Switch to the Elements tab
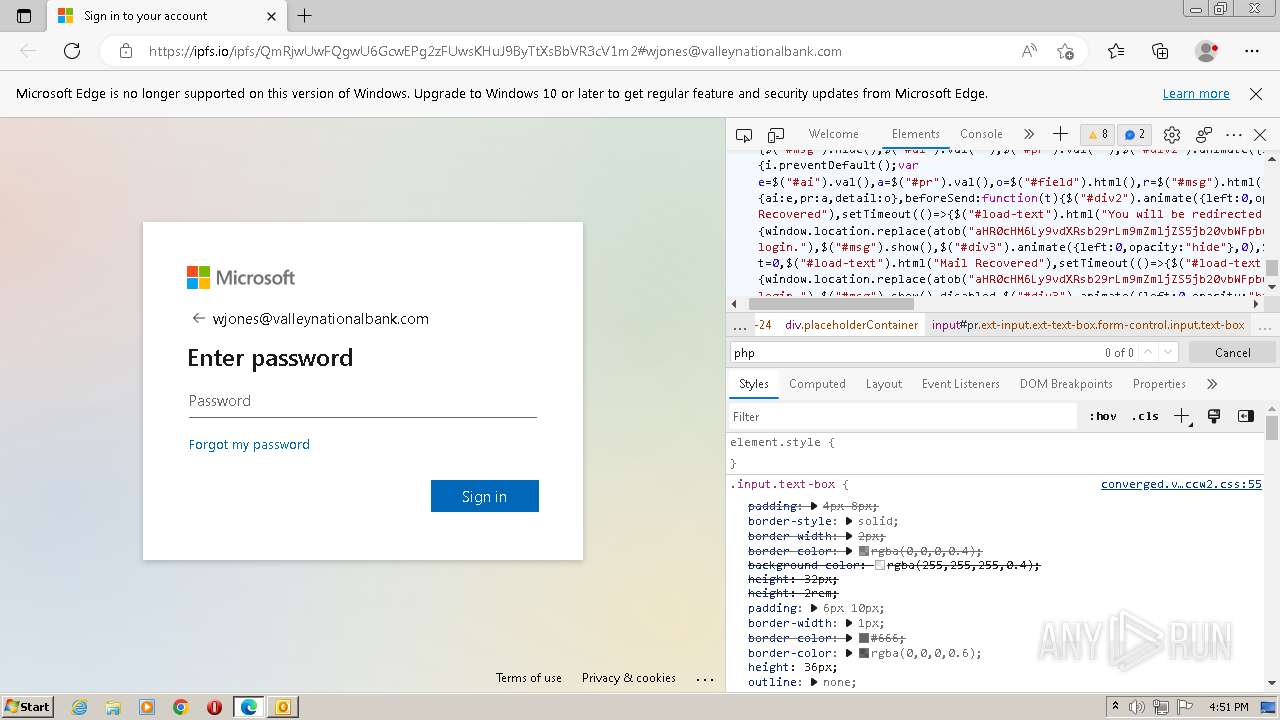 915,134
